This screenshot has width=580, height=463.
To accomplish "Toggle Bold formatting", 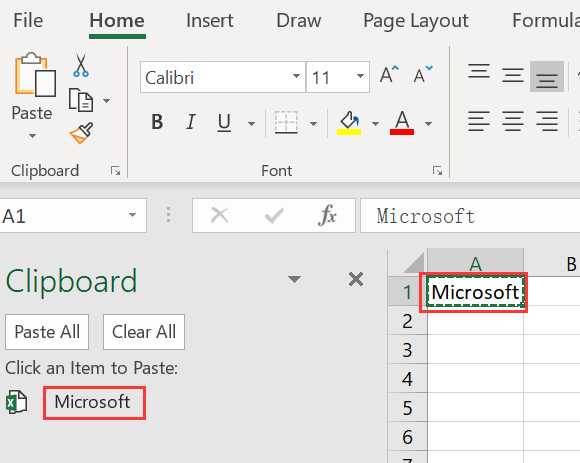I will pos(157,122).
